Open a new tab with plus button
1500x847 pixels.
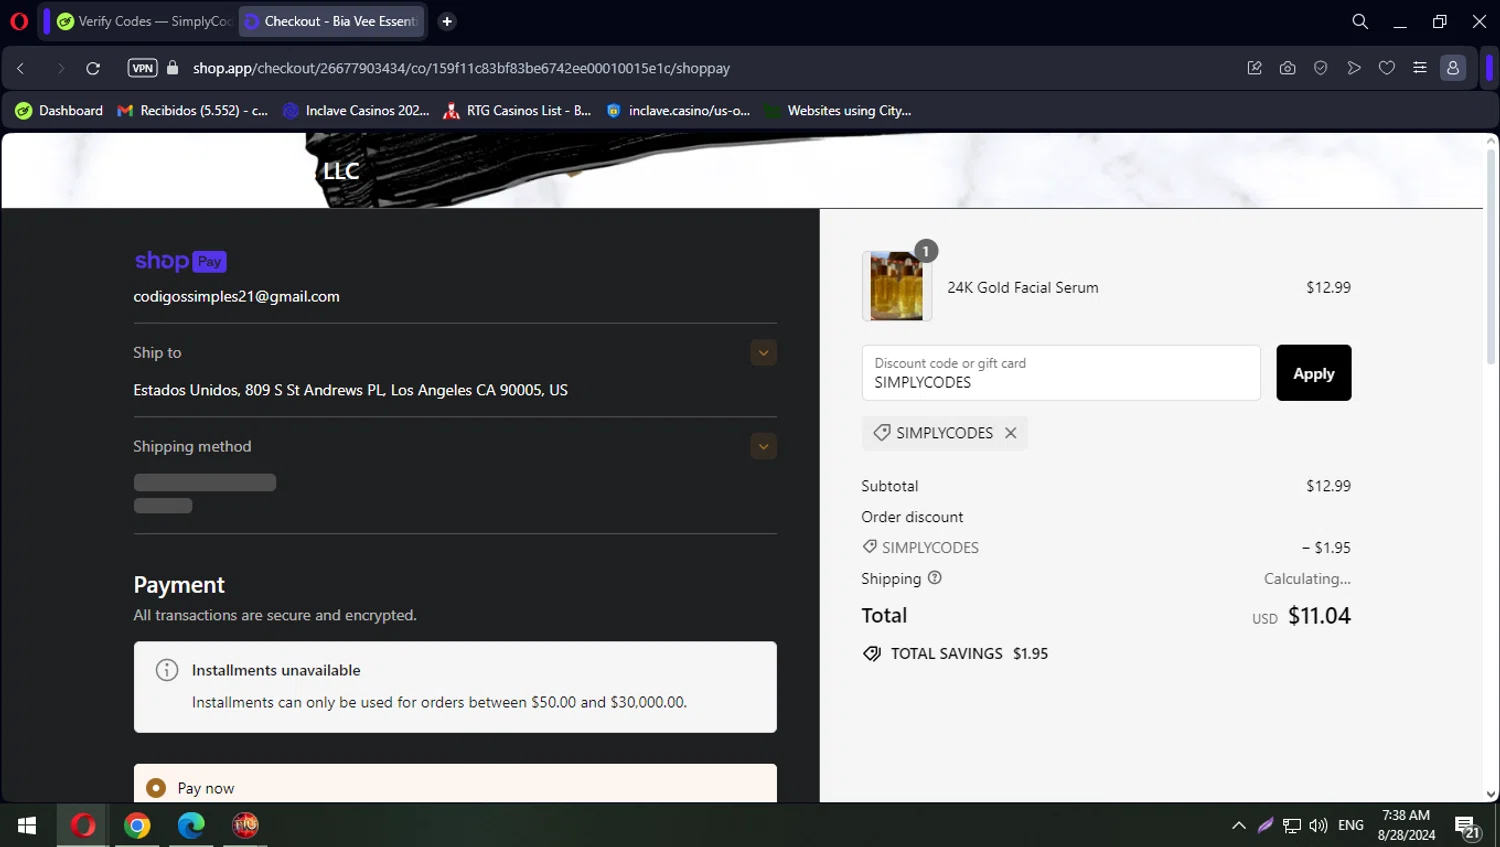click(x=447, y=21)
